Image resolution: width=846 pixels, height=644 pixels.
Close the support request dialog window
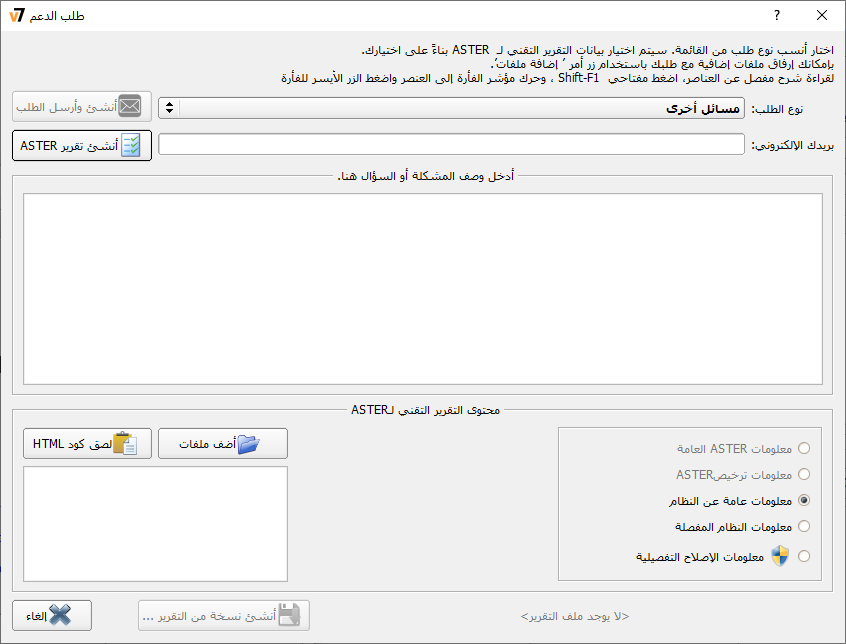pos(822,15)
